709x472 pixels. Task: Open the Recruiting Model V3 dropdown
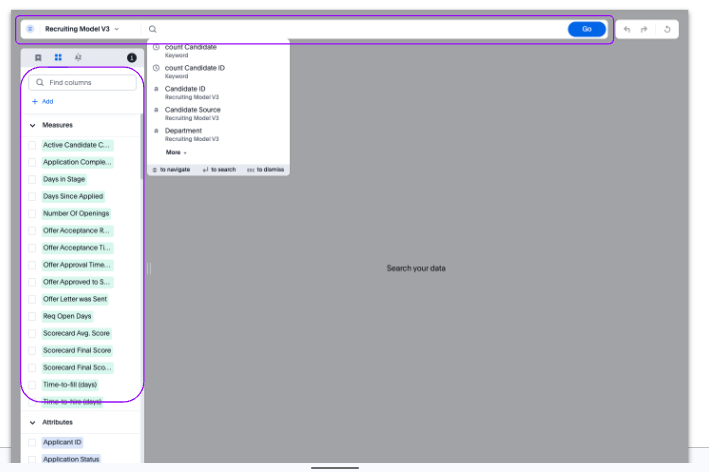pyautogui.click(x=82, y=29)
